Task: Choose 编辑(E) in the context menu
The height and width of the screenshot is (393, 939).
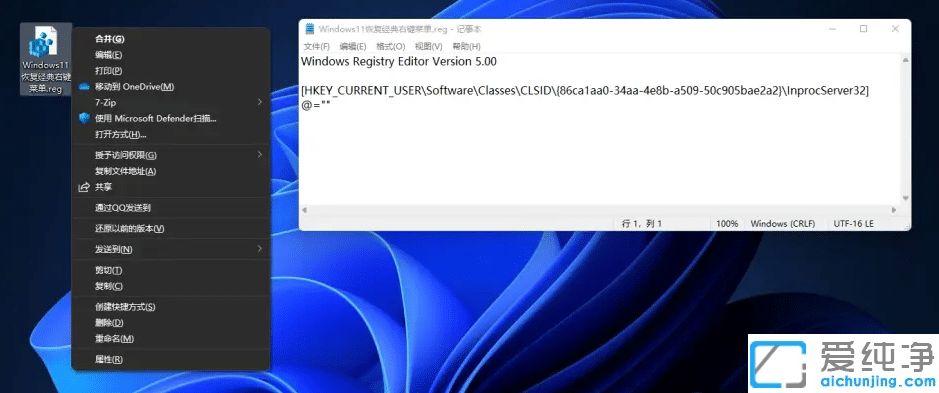Action: [x=171, y=55]
